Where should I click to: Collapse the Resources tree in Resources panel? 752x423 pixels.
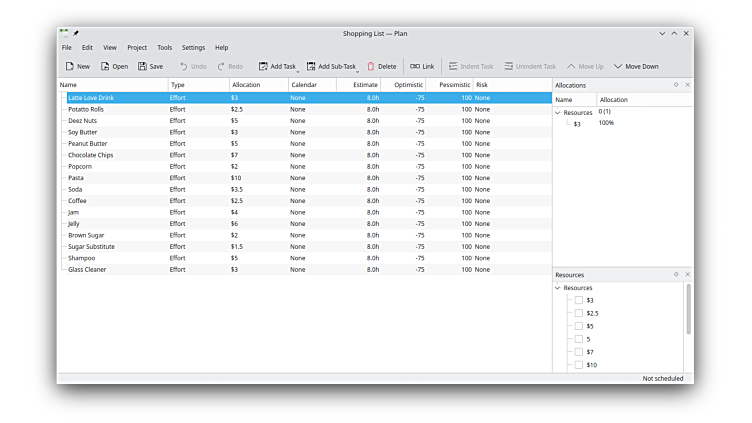point(558,288)
